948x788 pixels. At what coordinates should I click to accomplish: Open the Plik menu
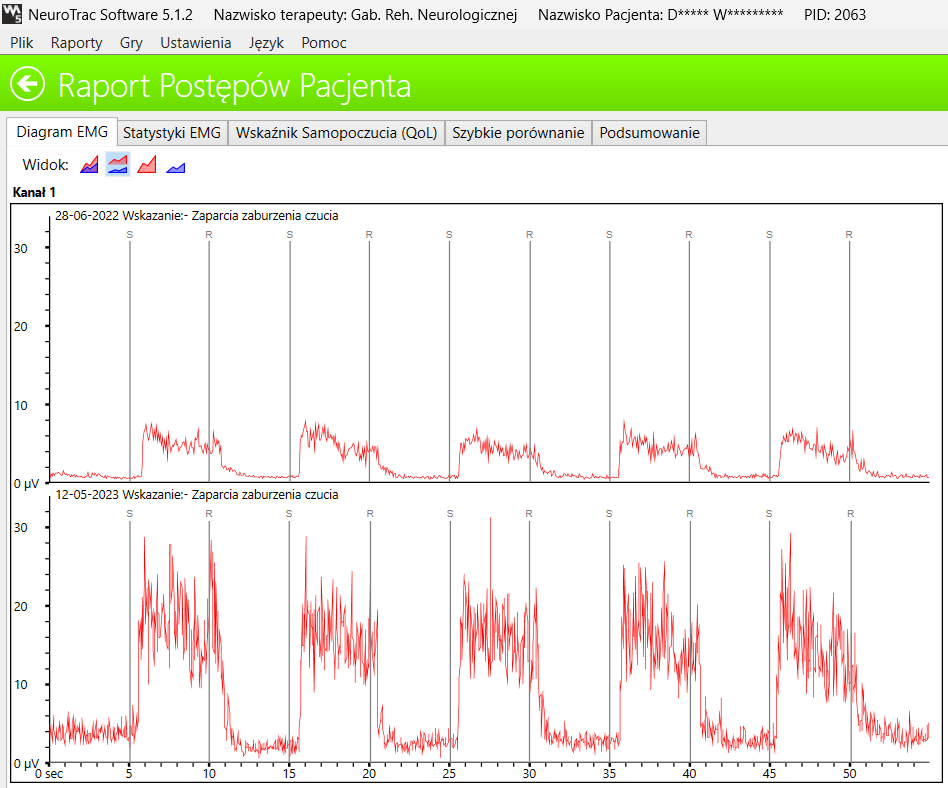(20, 43)
